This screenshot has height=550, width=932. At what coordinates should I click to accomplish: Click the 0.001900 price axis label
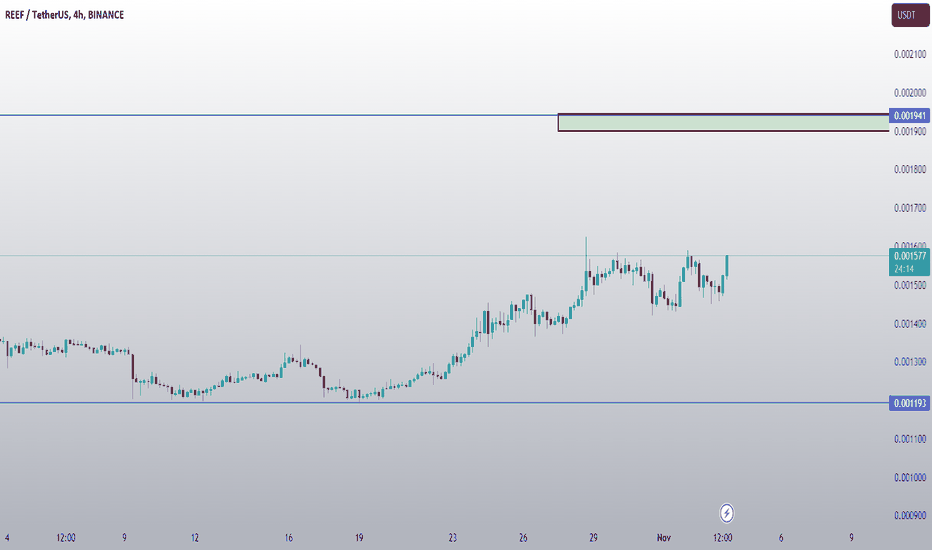click(x=910, y=131)
